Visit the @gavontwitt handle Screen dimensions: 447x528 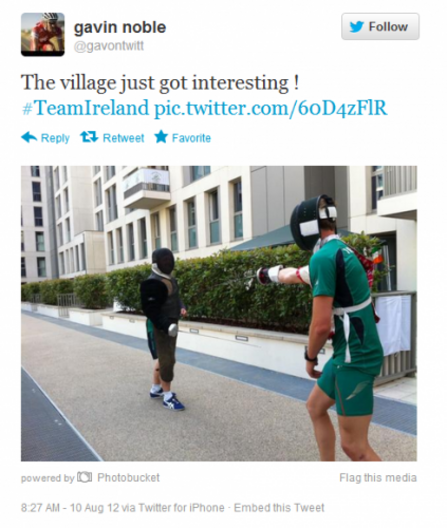pos(108,46)
